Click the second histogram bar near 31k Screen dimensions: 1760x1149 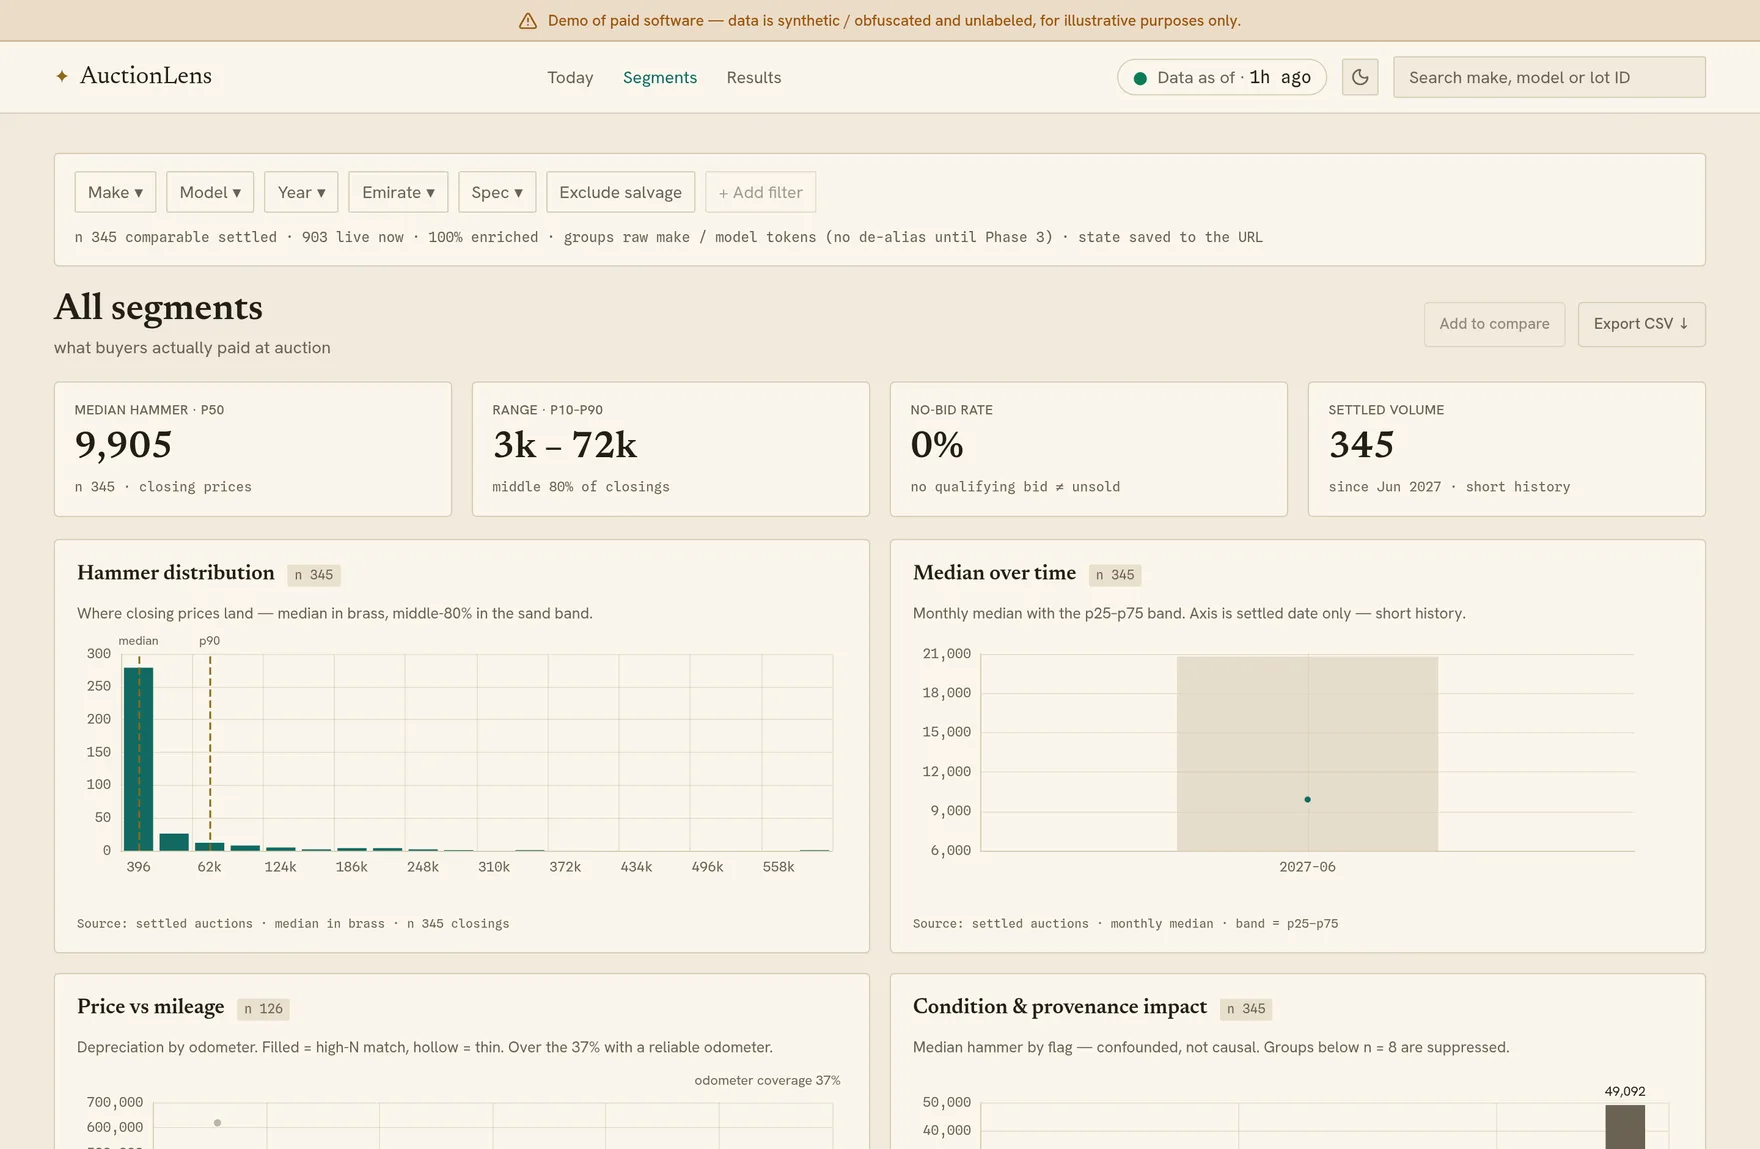174,842
